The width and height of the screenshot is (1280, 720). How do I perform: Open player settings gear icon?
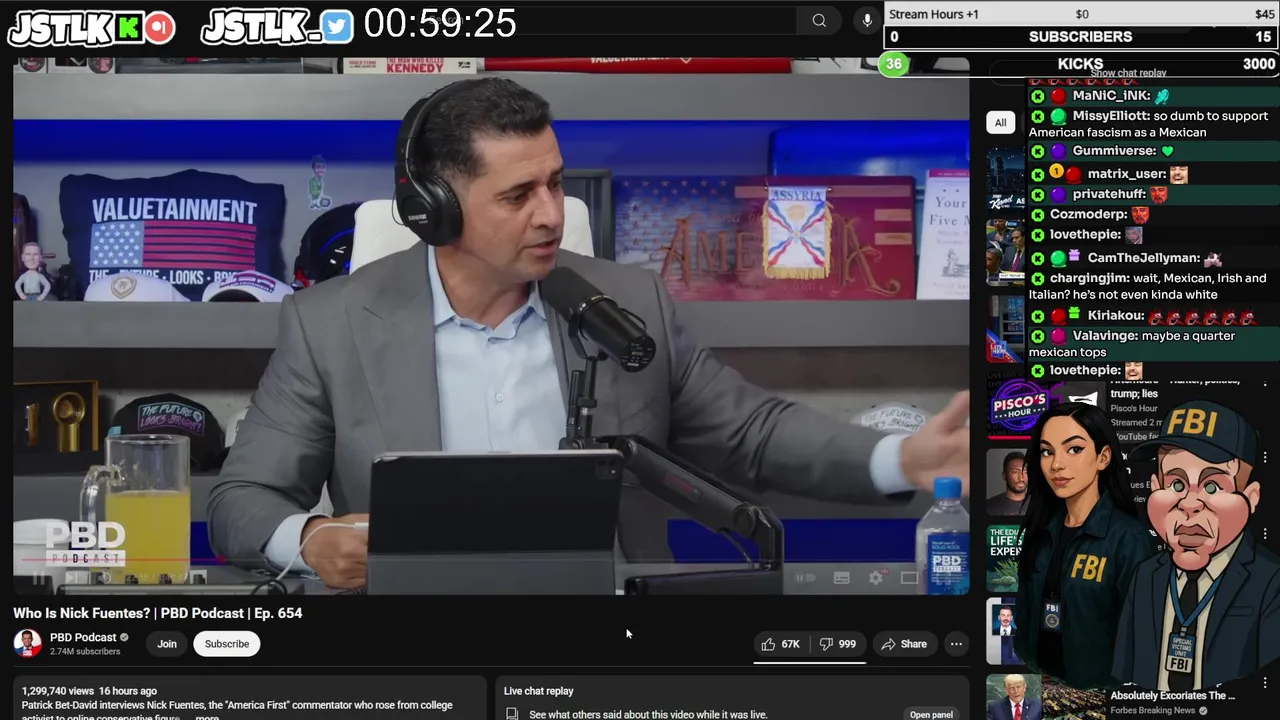pos(876,578)
